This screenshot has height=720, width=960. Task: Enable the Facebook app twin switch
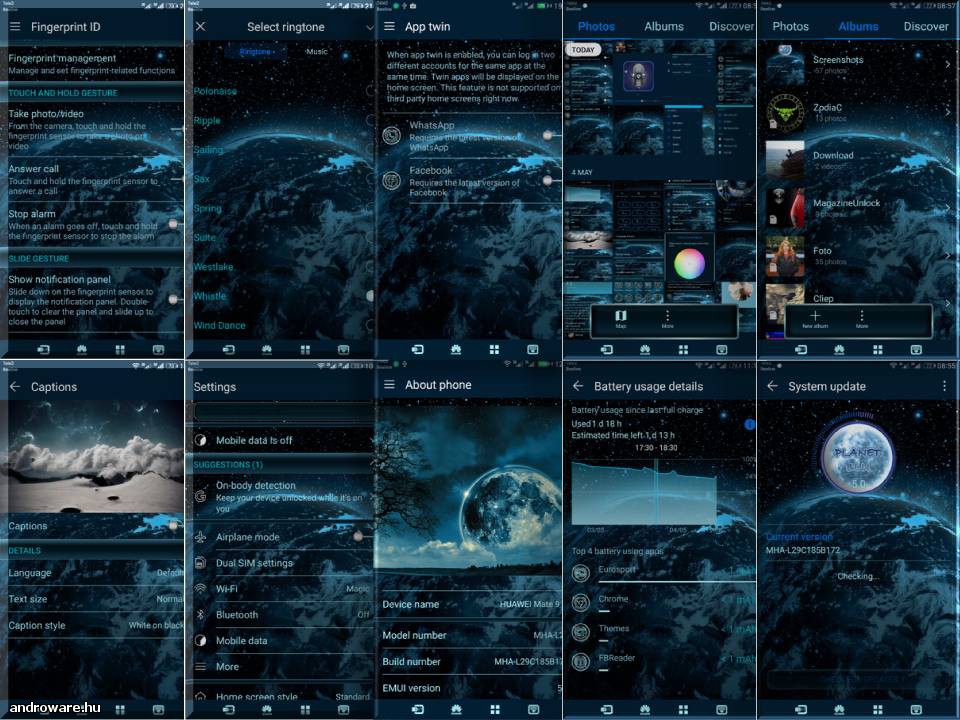click(549, 181)
